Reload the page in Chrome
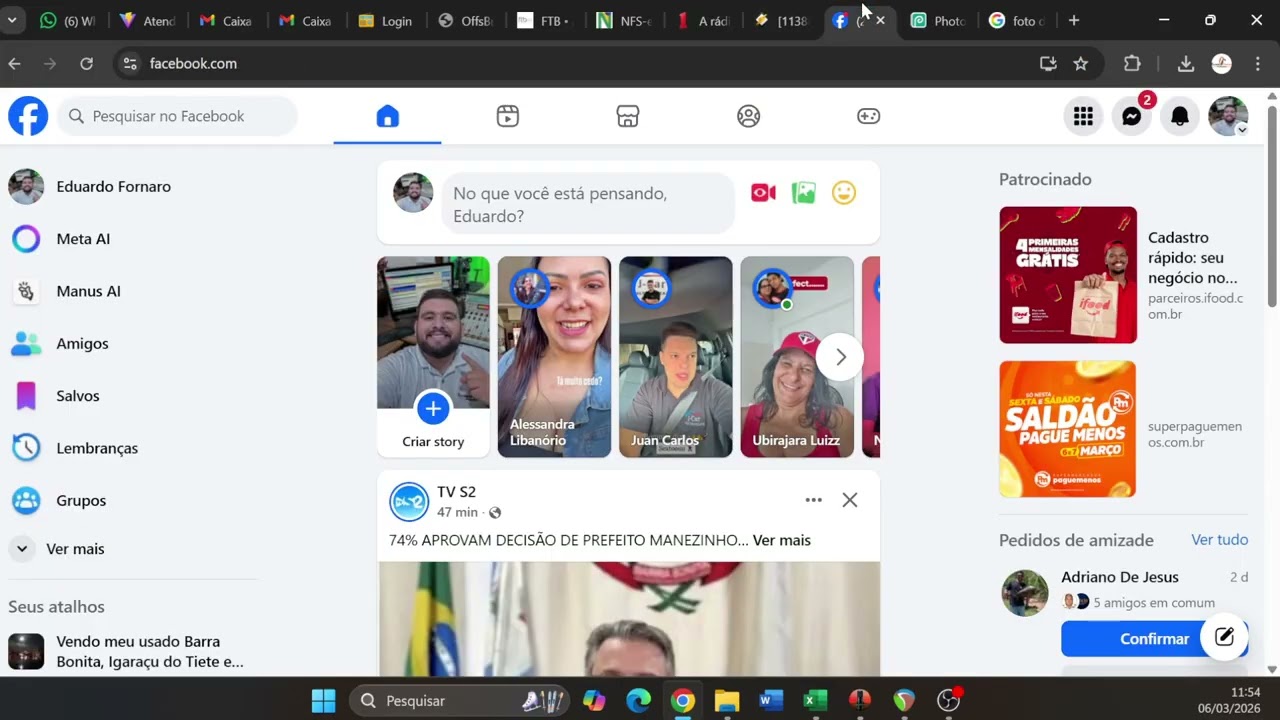Image resolution: width=1280 pixels, height=720 pixels. tap(86, 63)
